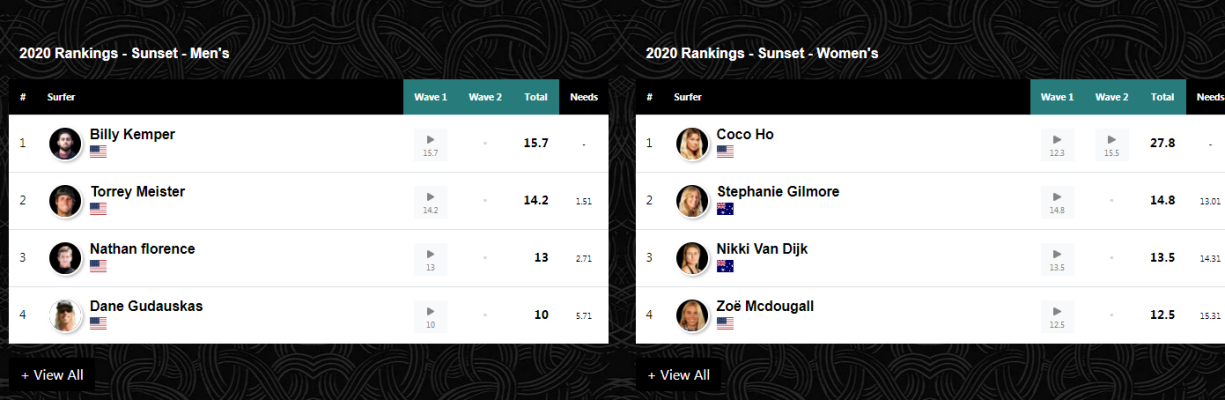Image resolution: width=1225 pixels, height=400 pixels.
Task: Play Torrey Meister's 14.2 wave video
Action: [430, 202]
